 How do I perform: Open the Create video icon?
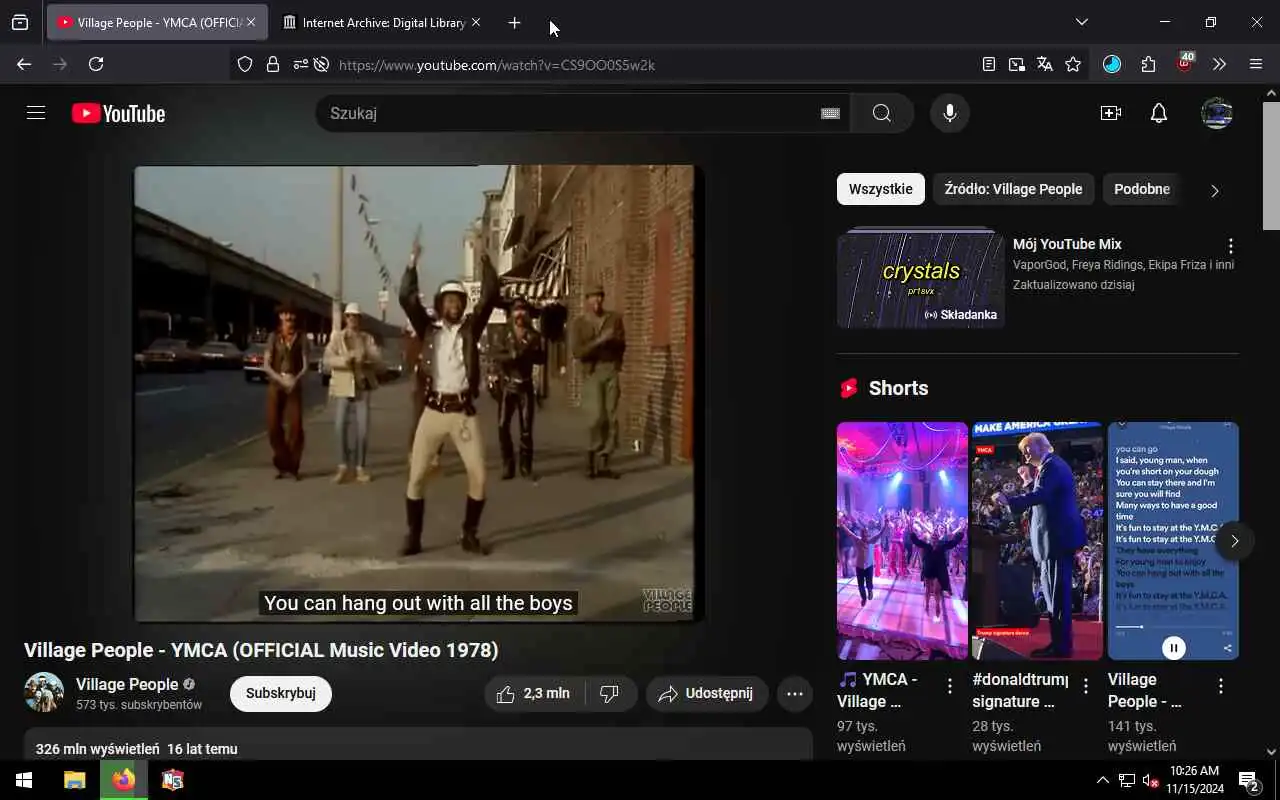pyautogui.click(x=1111, y=113)
